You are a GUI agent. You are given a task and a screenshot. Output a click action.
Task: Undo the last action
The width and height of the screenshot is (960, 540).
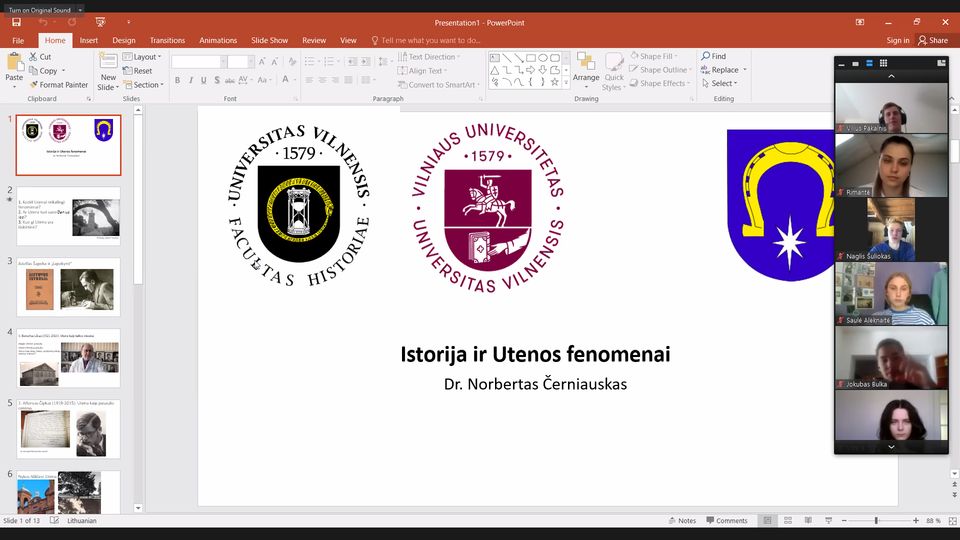pos(43,22)
